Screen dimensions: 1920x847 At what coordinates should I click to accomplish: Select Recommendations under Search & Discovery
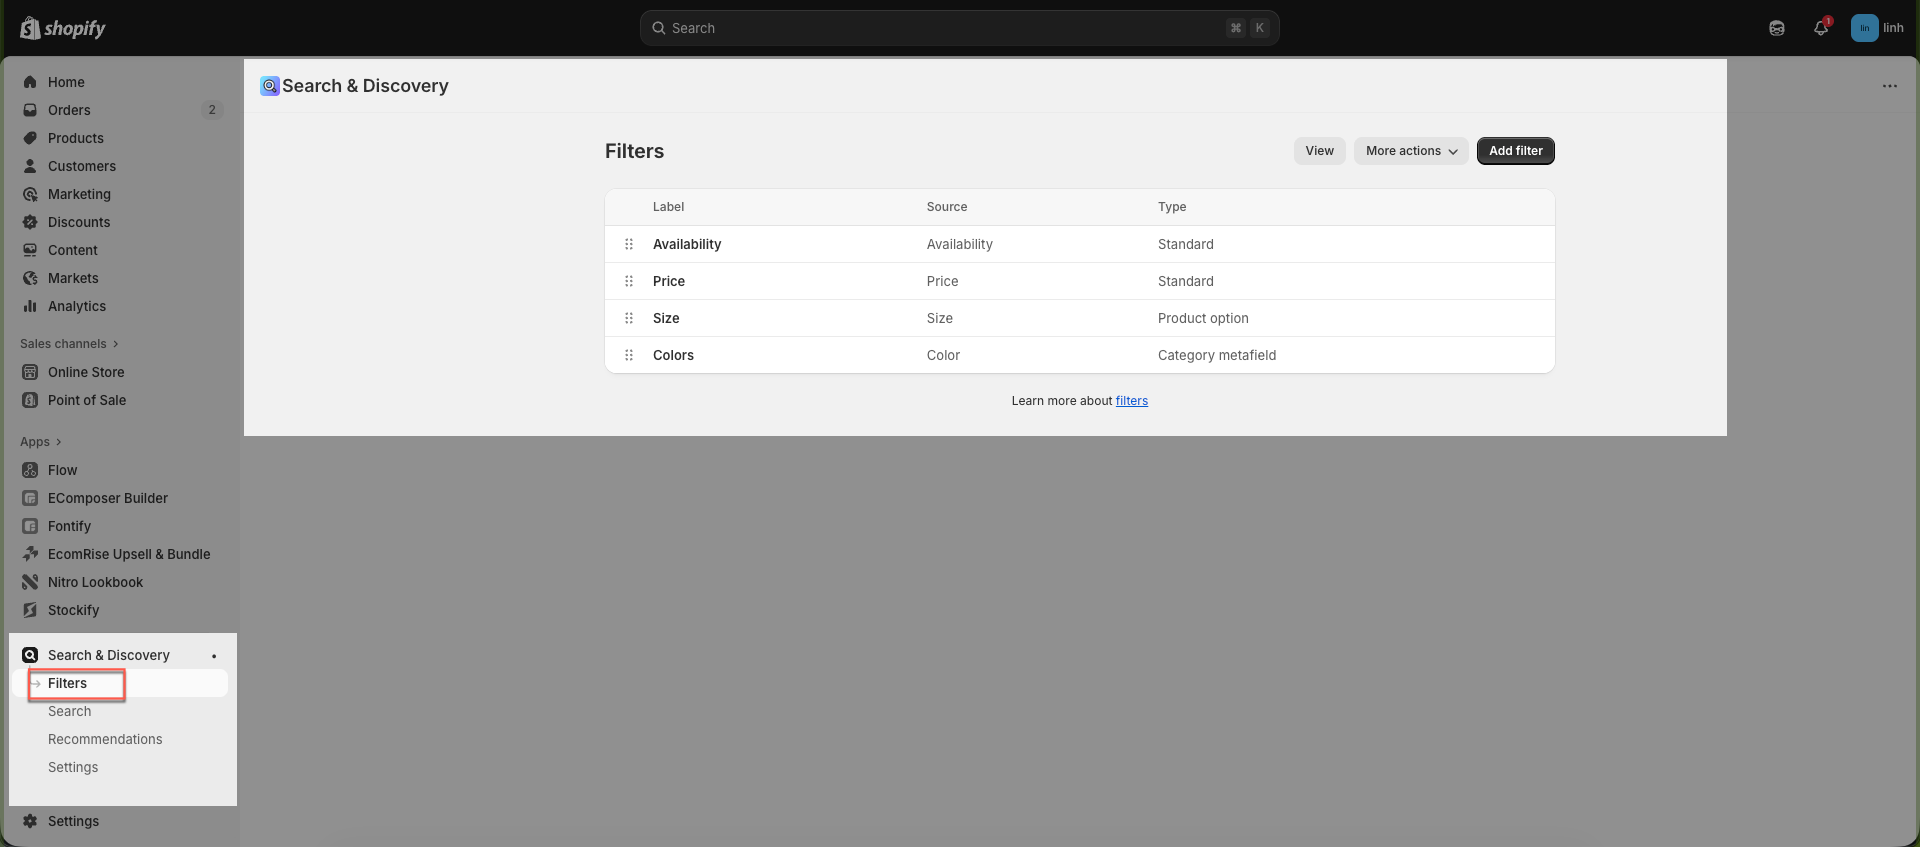(105, 739)
